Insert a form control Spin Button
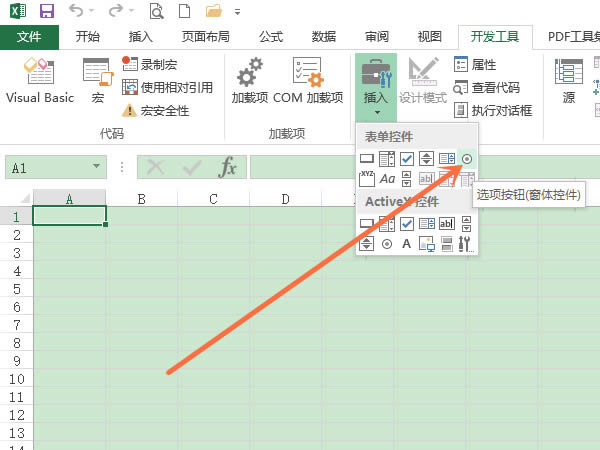 click(427, 159)
